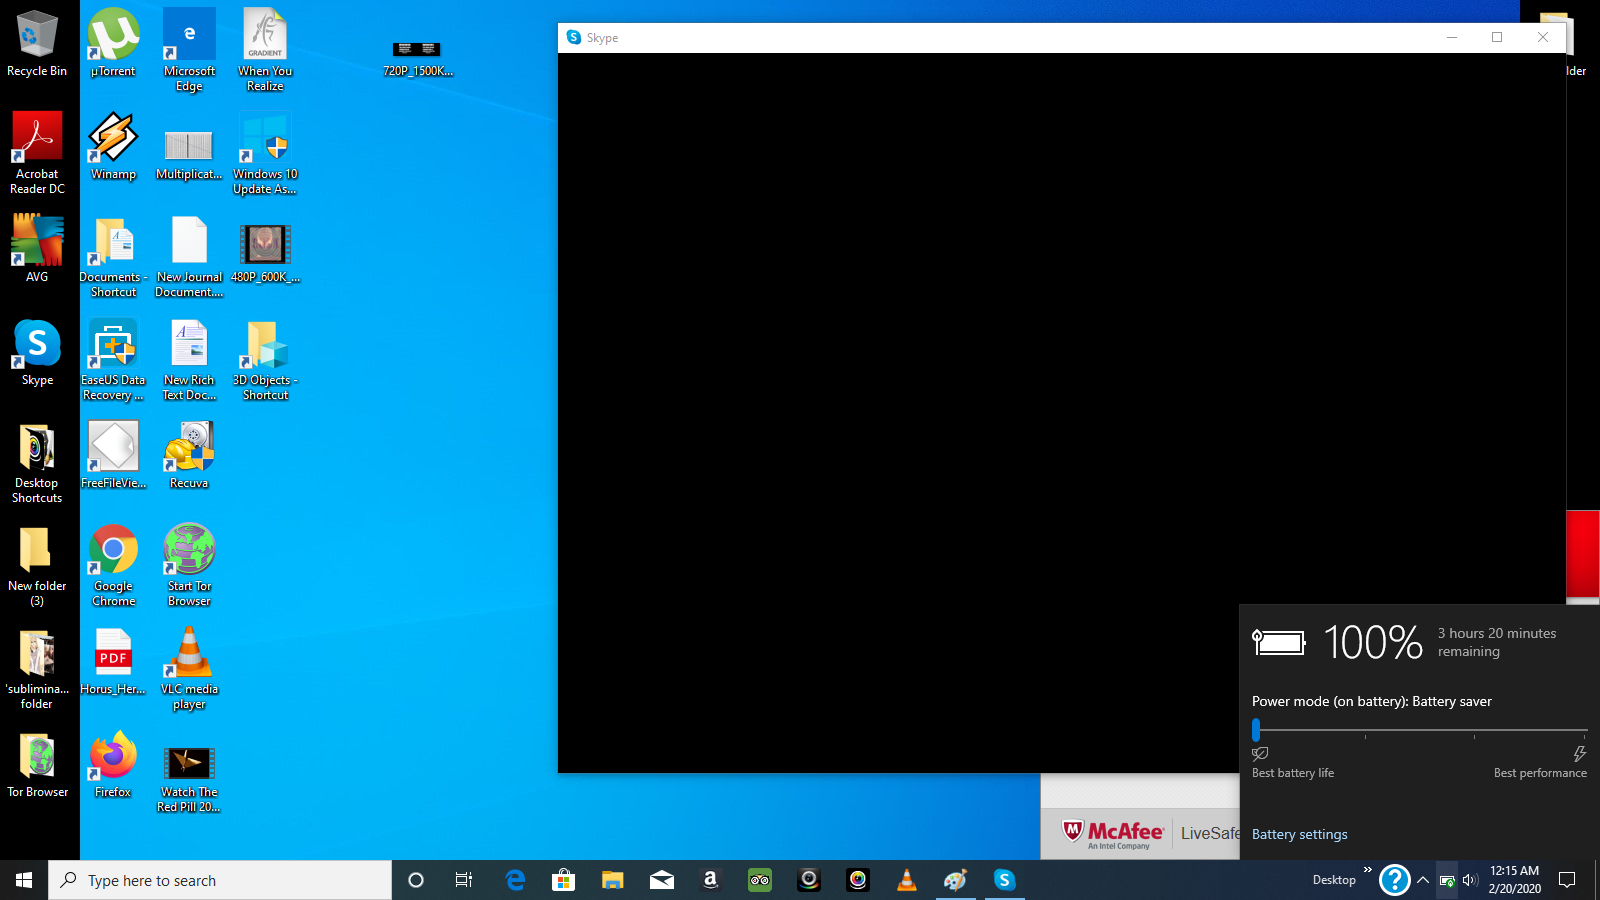
Task: Open the Windows Start menu
Action: coord(24,880)
